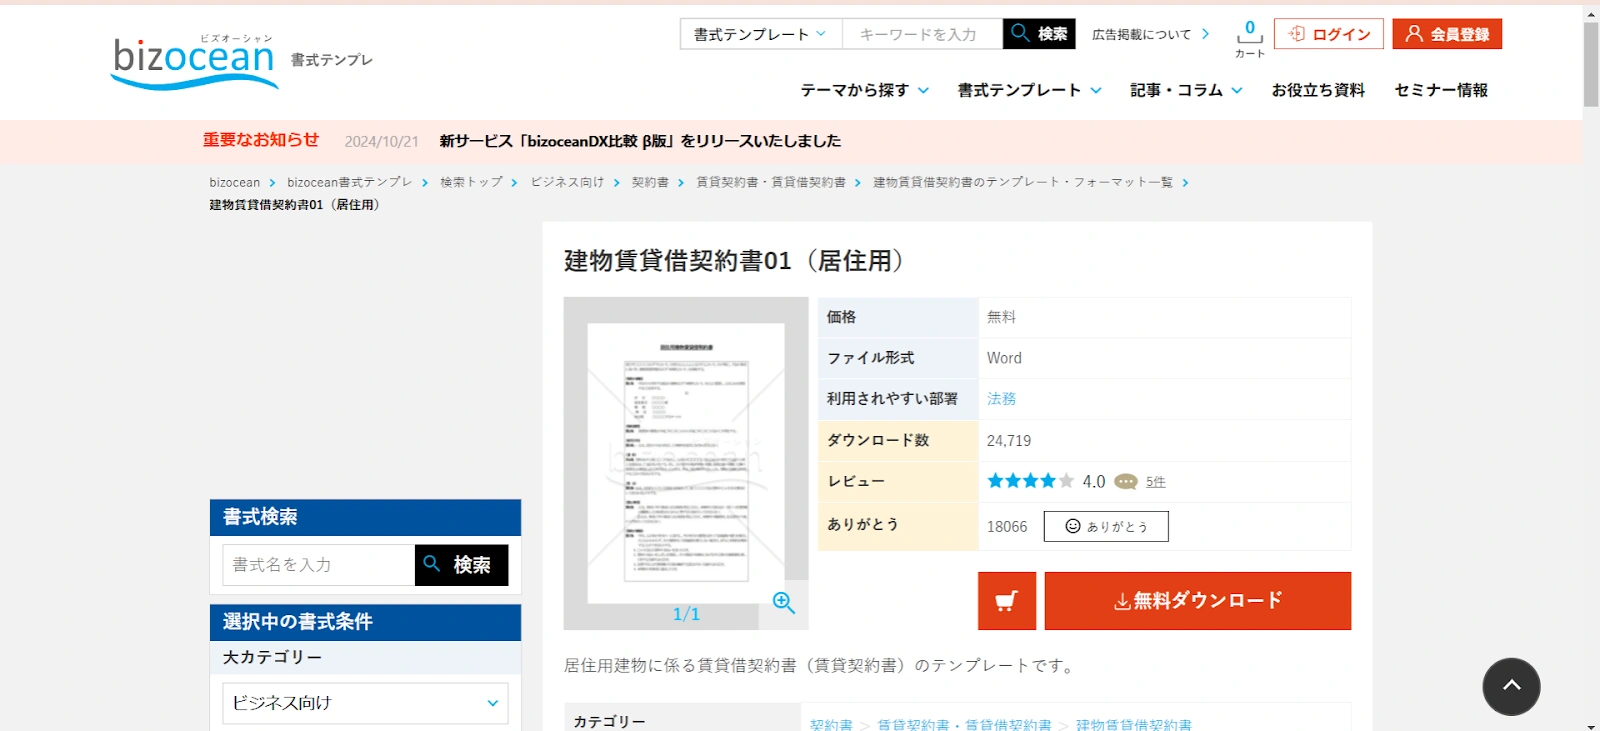The width and height of the screenshot is (1600, 731).
Task: Click the keyword input field in header
Action: (922, 34)
